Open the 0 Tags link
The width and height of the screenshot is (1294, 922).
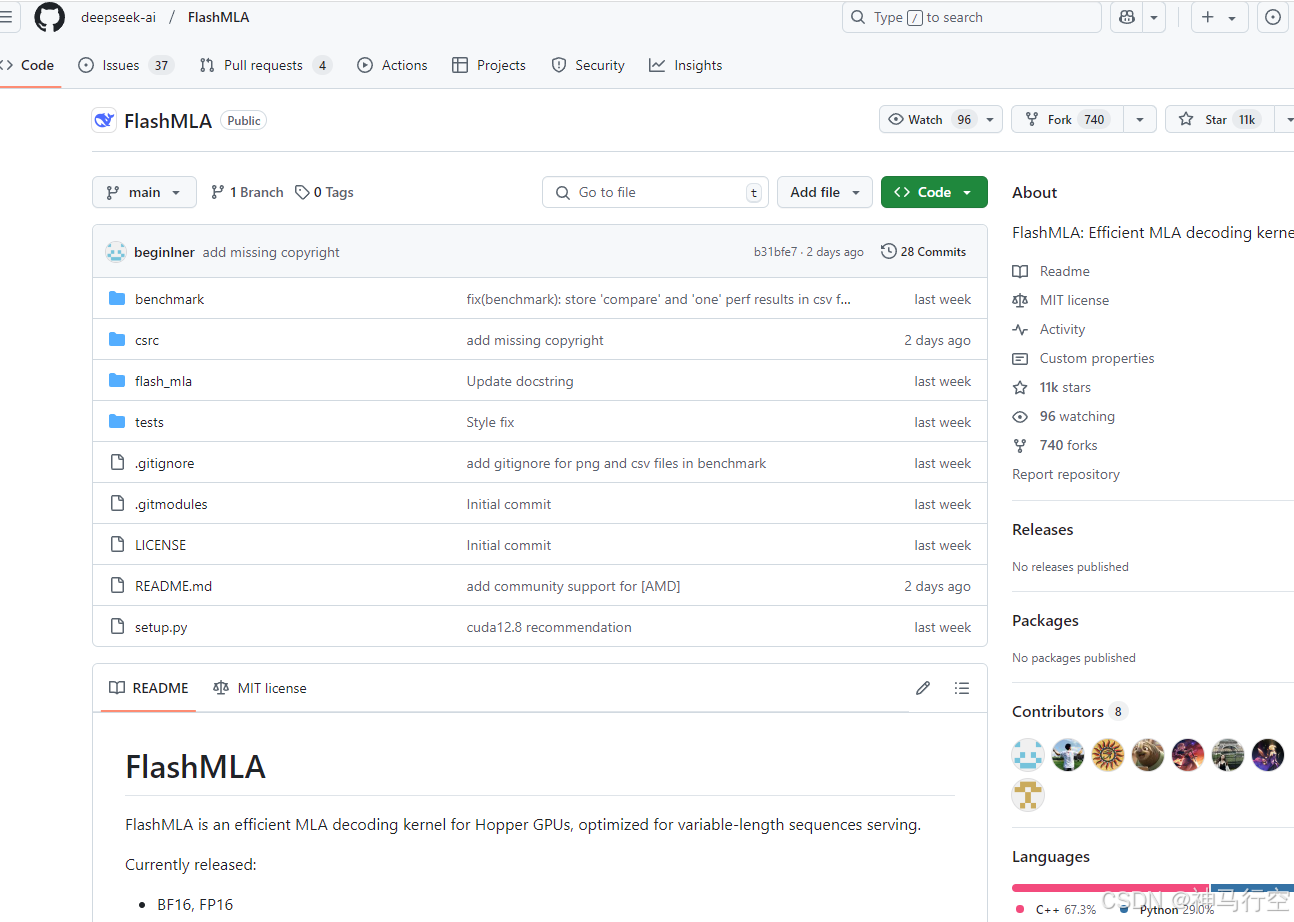click(x=324, y=192)
